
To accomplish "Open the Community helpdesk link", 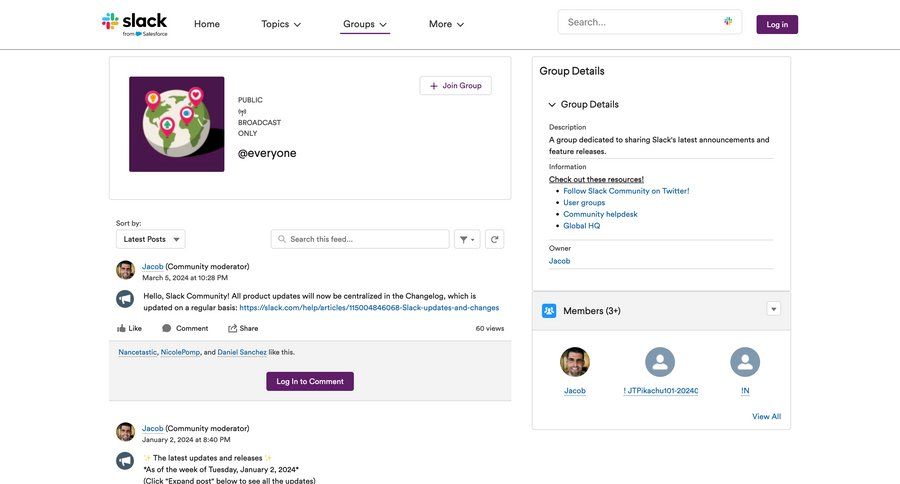I will point(600,214).
